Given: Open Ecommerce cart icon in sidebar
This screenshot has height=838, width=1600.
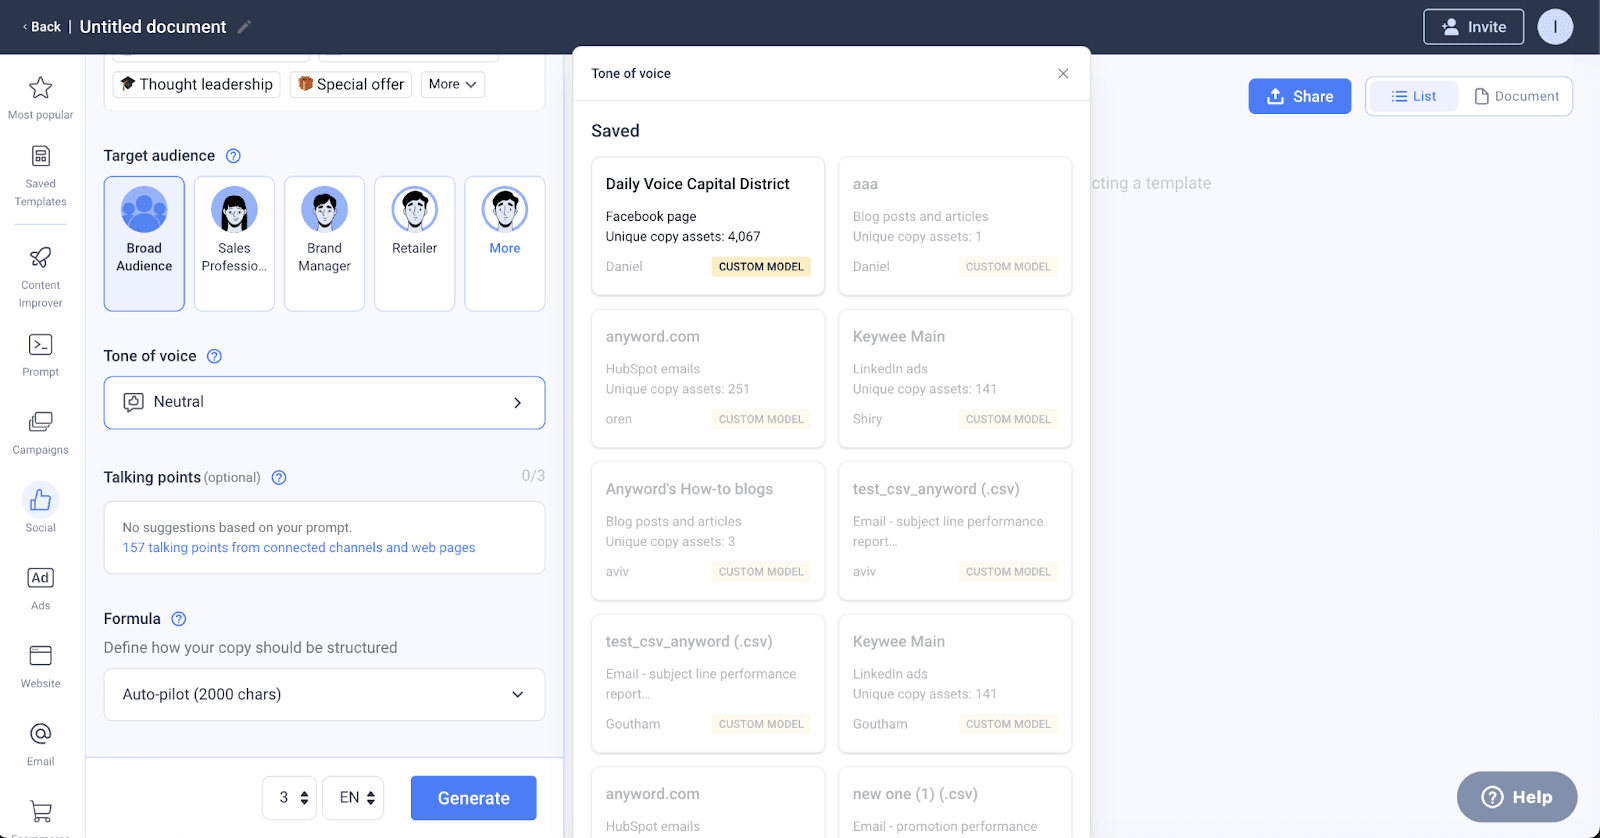Looking at the screenshot, I should tap(40, 812).
